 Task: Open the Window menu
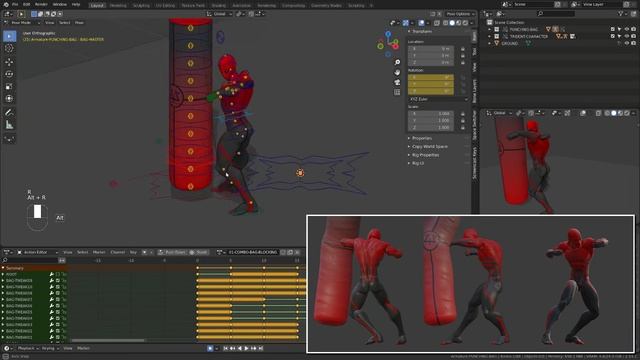pos(60,4)
